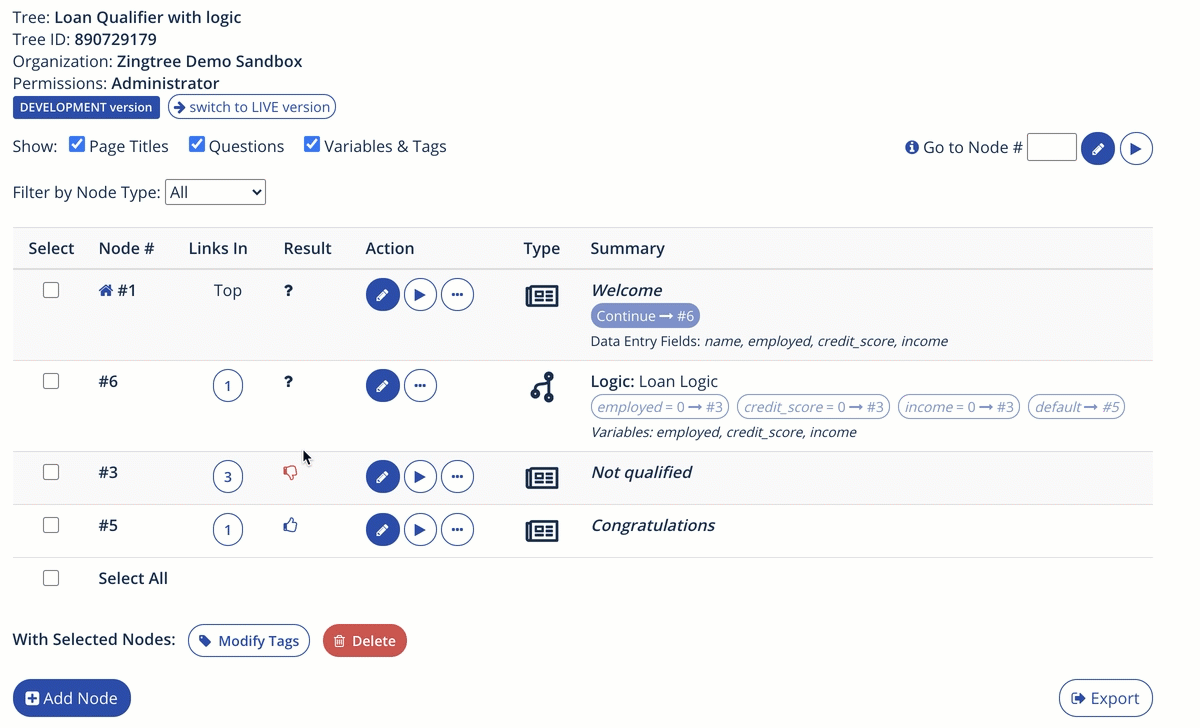Disable the Questions checkbox
Screen dimensions: 1200x728
click(197, 144)
